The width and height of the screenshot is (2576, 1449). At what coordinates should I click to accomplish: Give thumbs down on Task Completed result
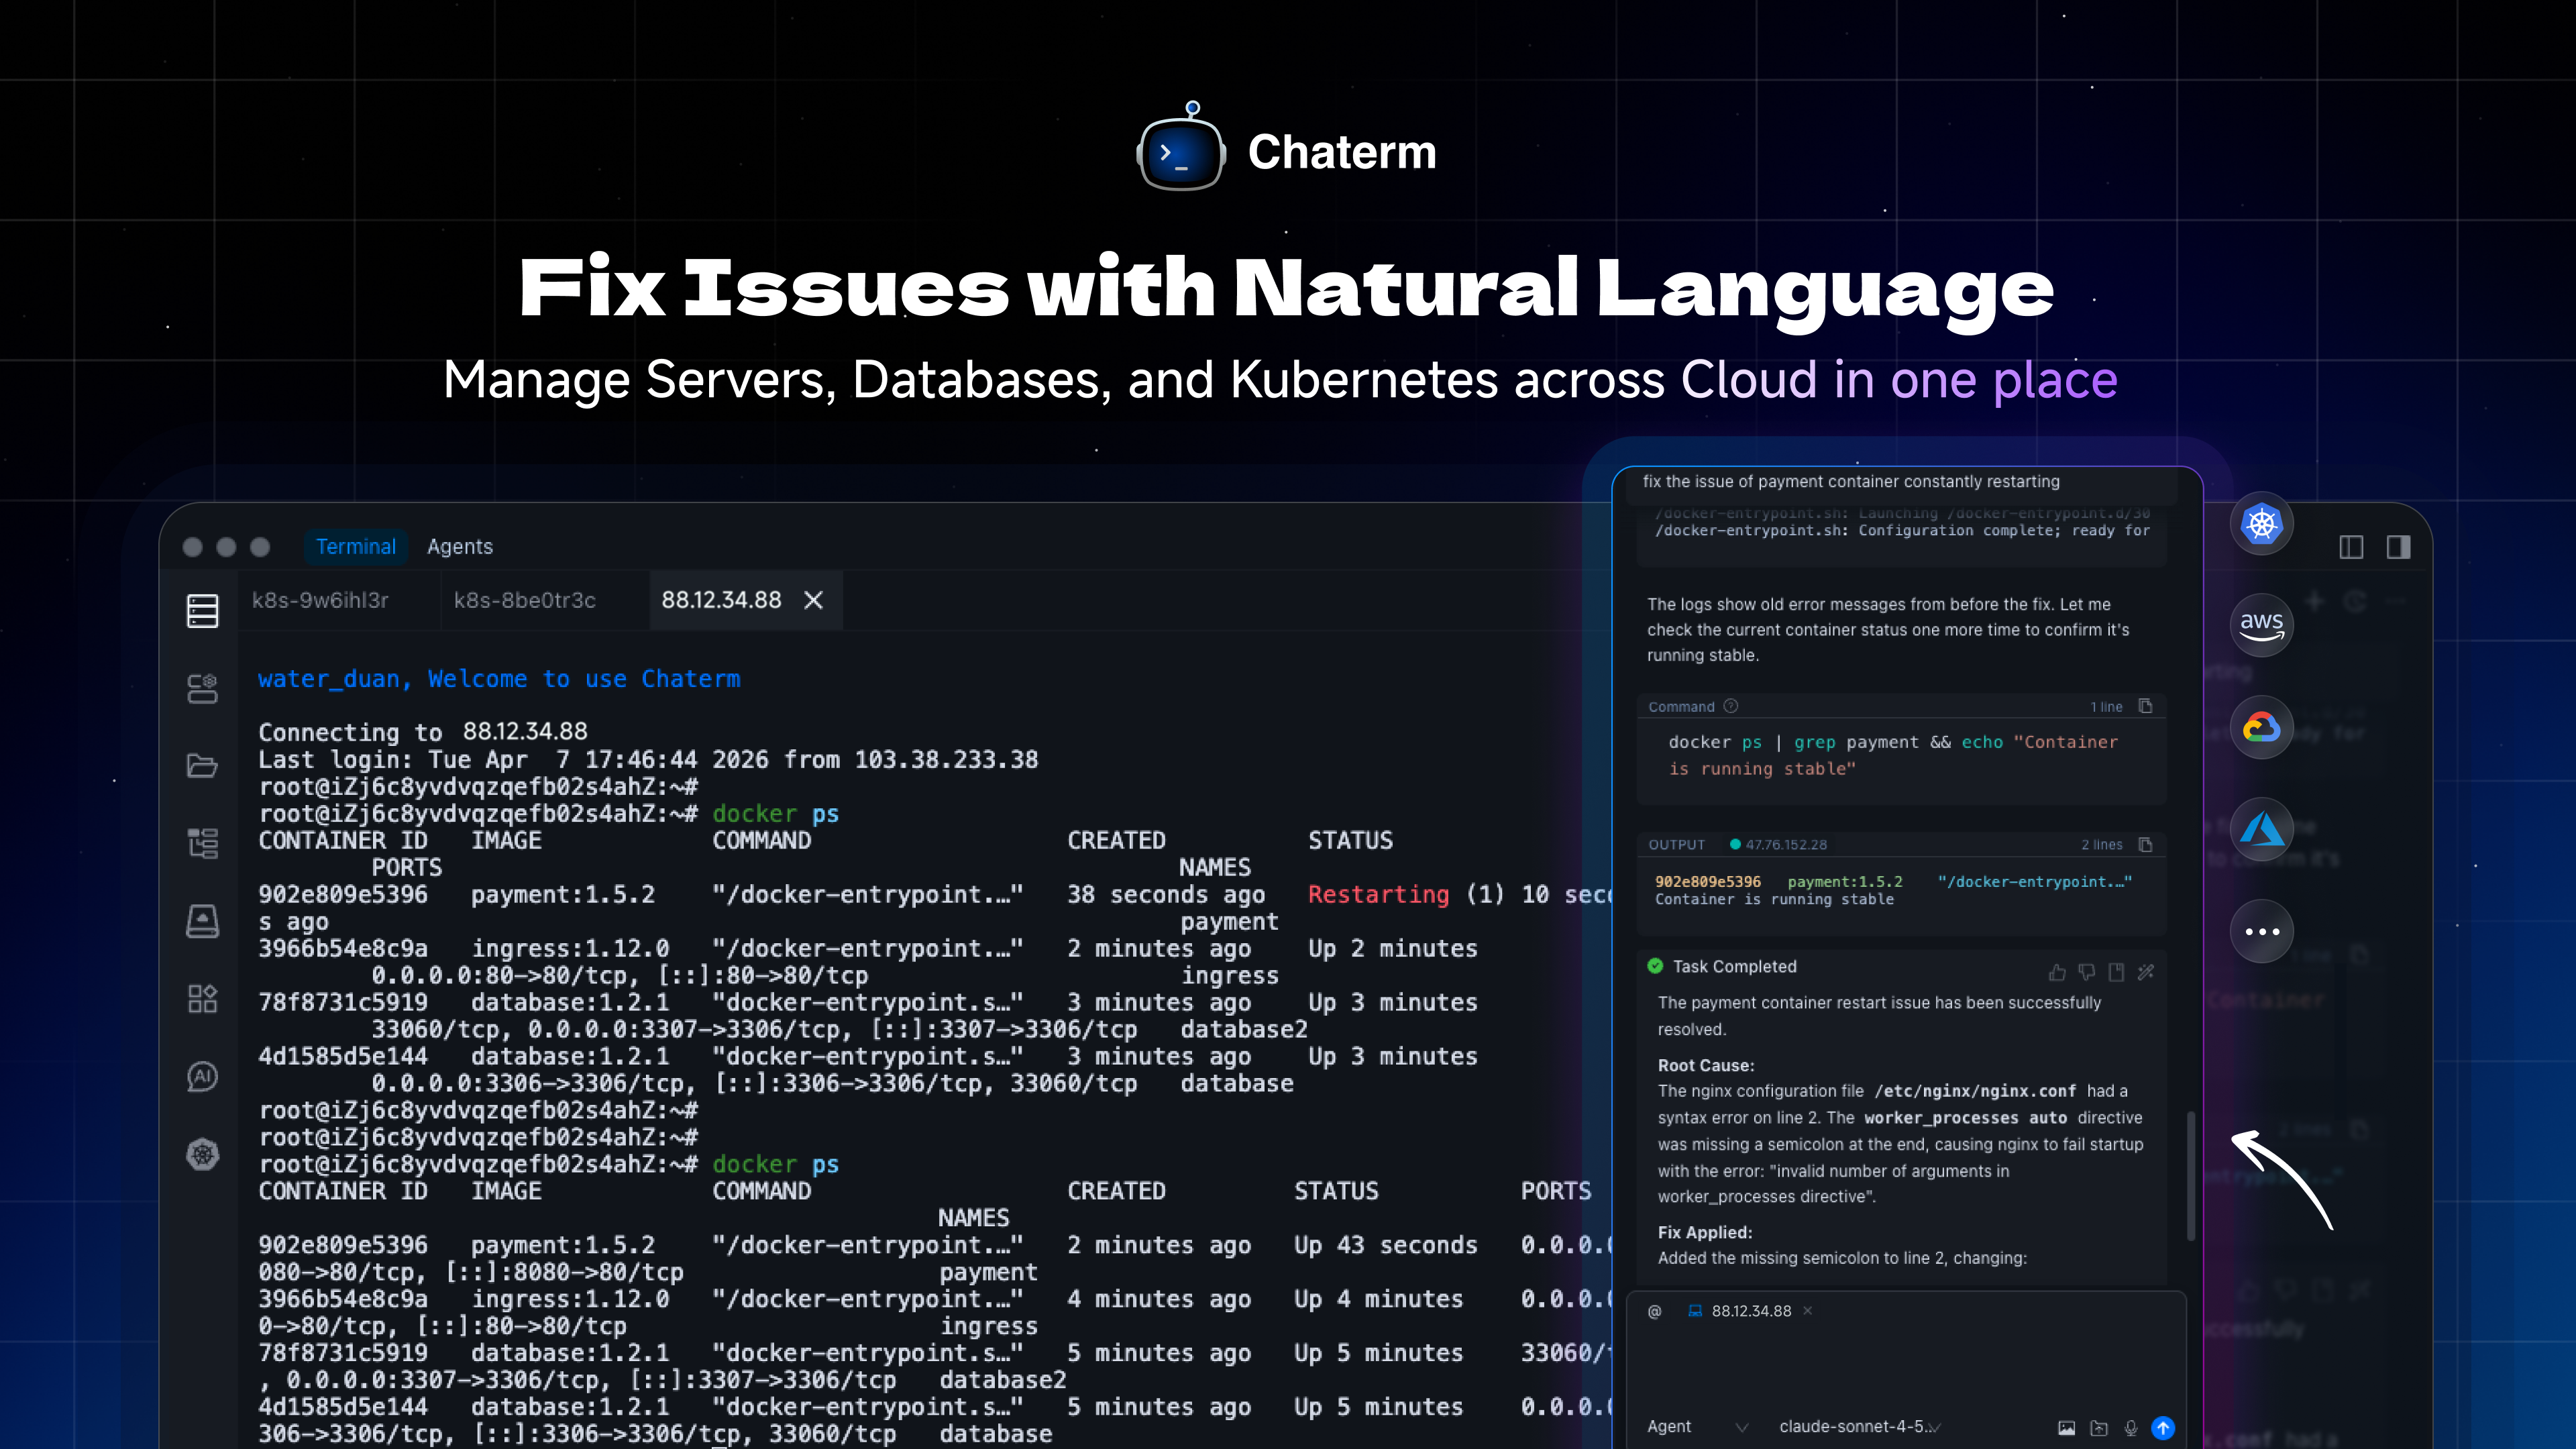pos(2087,973)
